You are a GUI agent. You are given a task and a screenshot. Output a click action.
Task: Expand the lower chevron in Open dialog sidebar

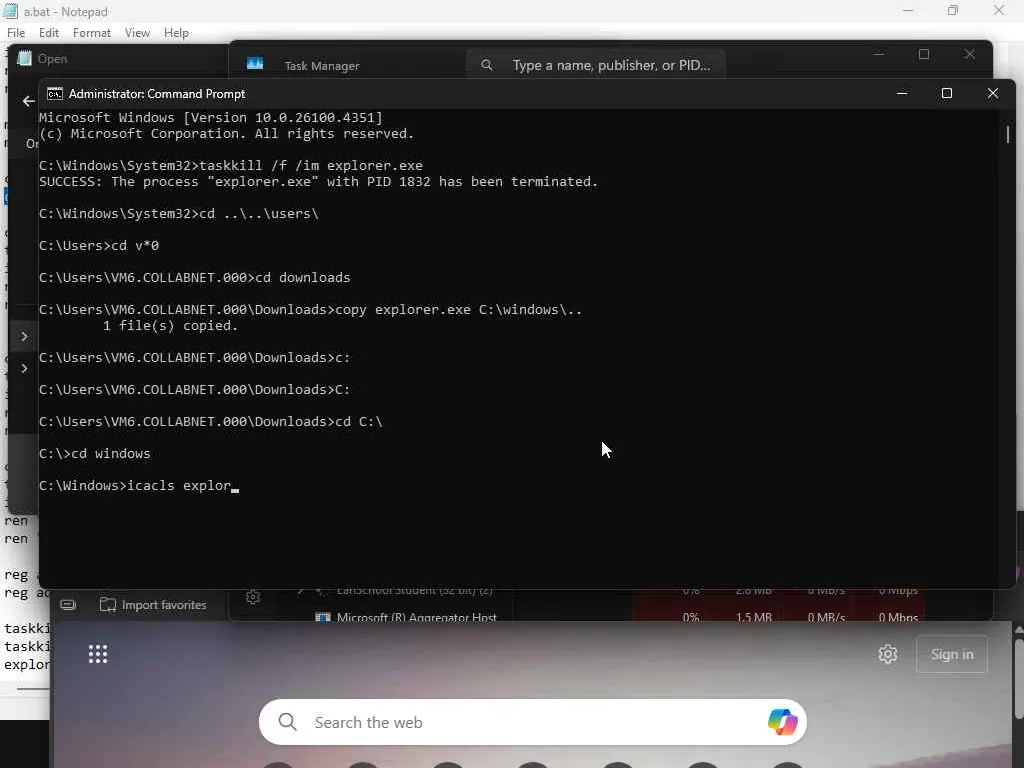point(24,368)
